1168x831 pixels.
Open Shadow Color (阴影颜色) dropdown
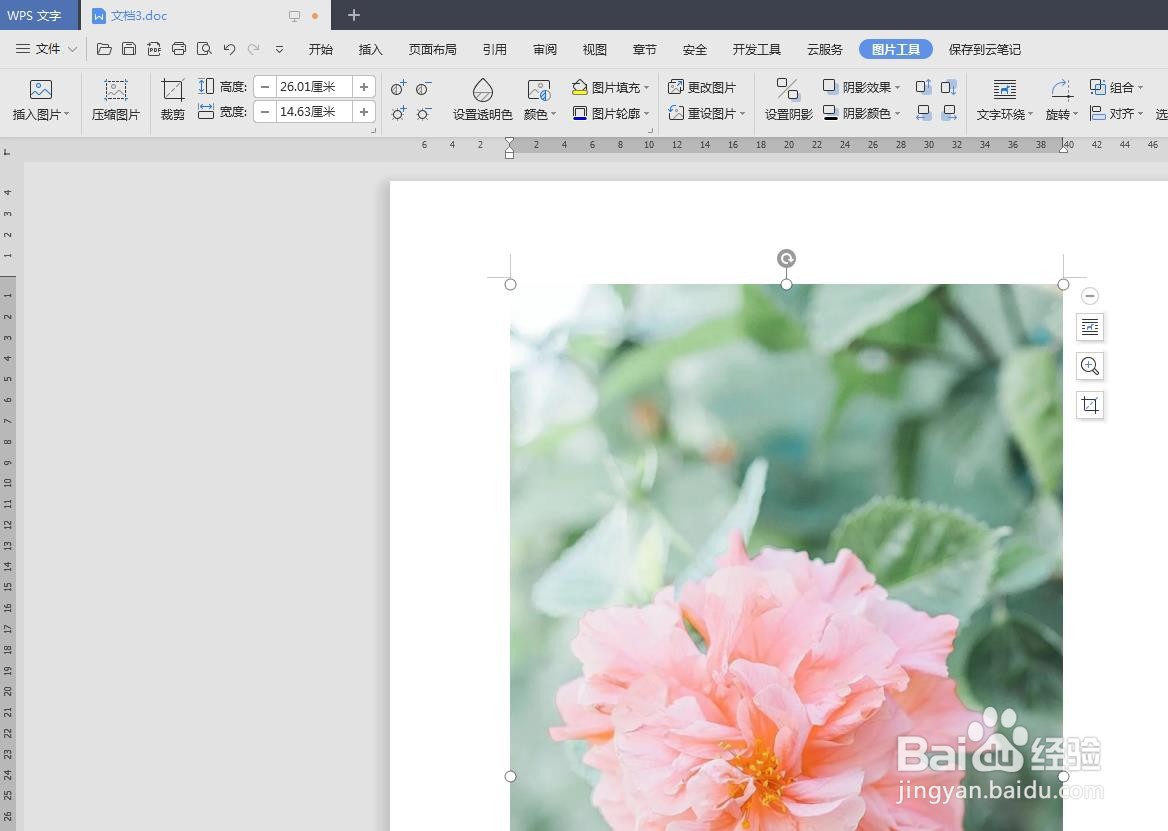(862, 113)
